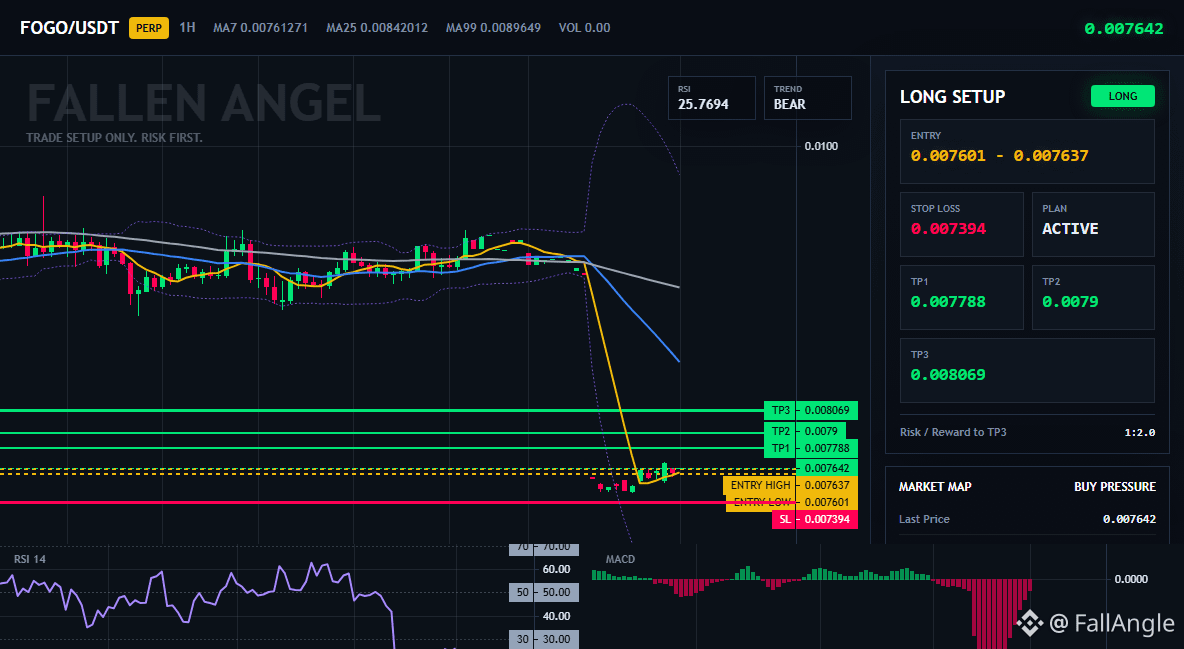Click the TP2 0.0079 card
This screenshot has height=649, width=1184.
1093,297
